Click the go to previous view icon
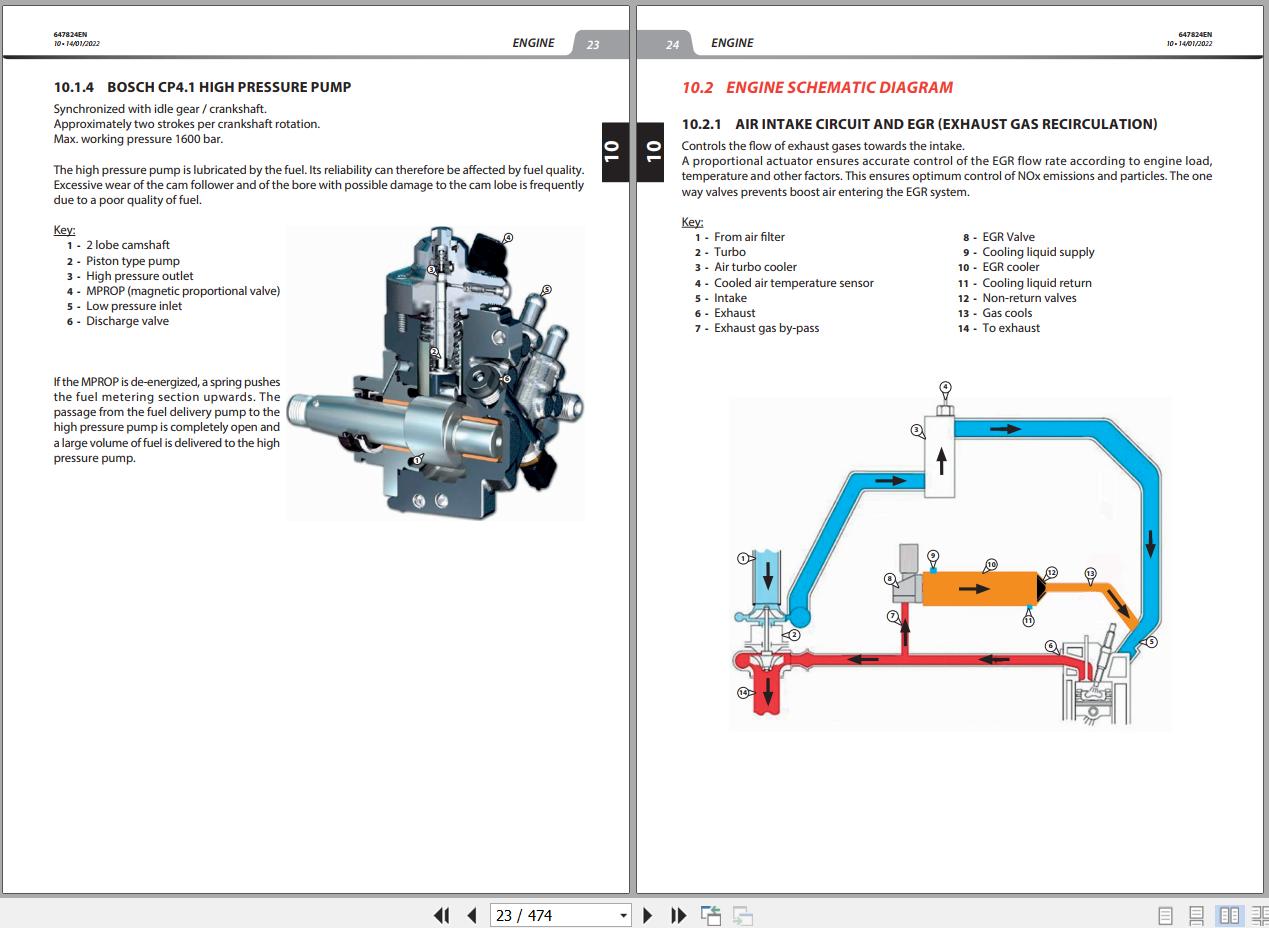The height and width of the screenshot is (928, 1269). (x=711, y=915)
